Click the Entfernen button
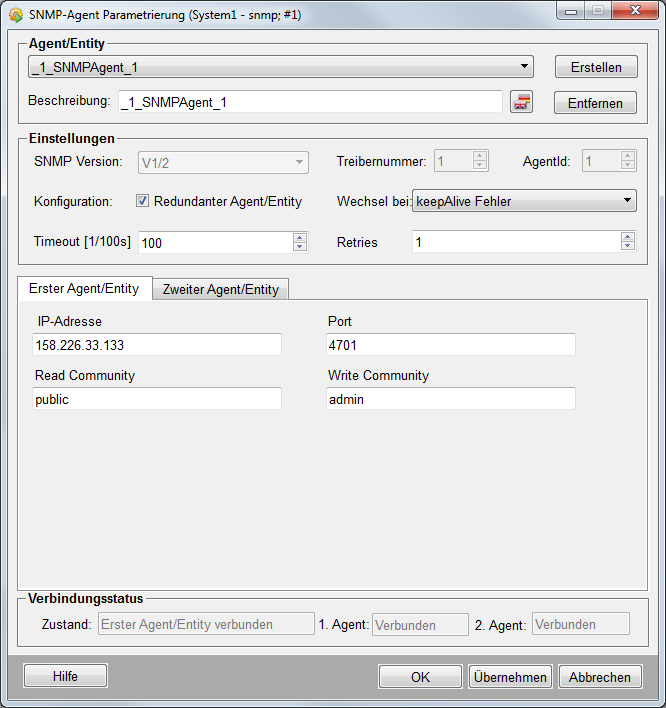 tap(595, 103)
